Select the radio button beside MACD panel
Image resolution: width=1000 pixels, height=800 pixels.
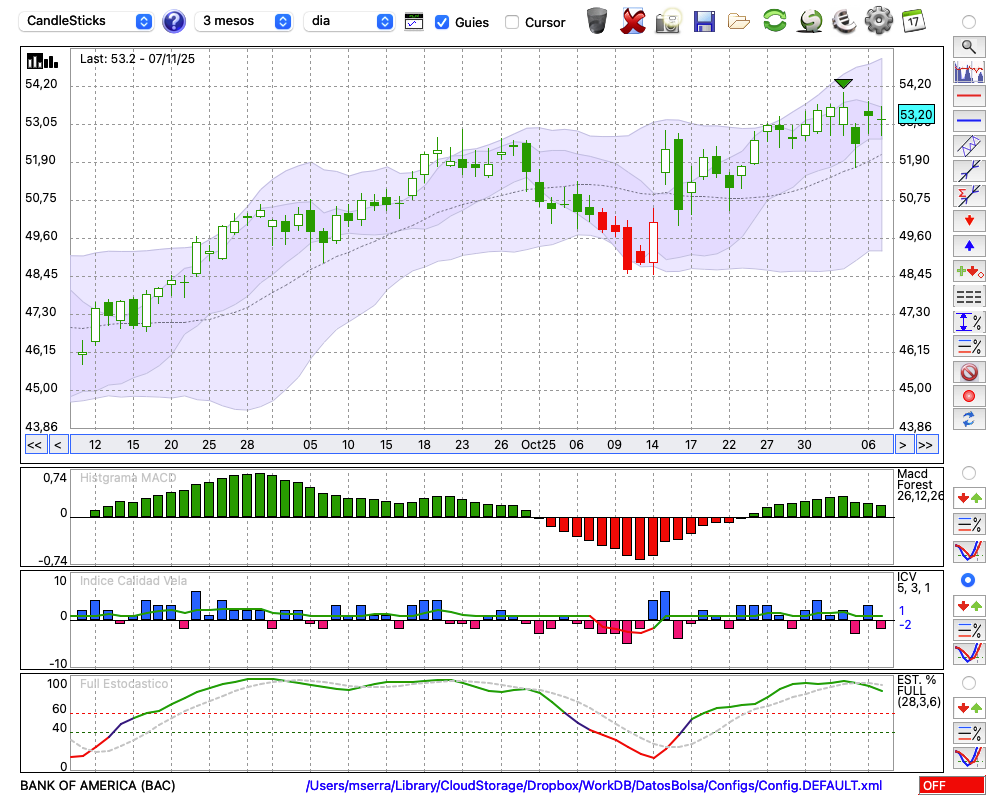tap(969, 473)
